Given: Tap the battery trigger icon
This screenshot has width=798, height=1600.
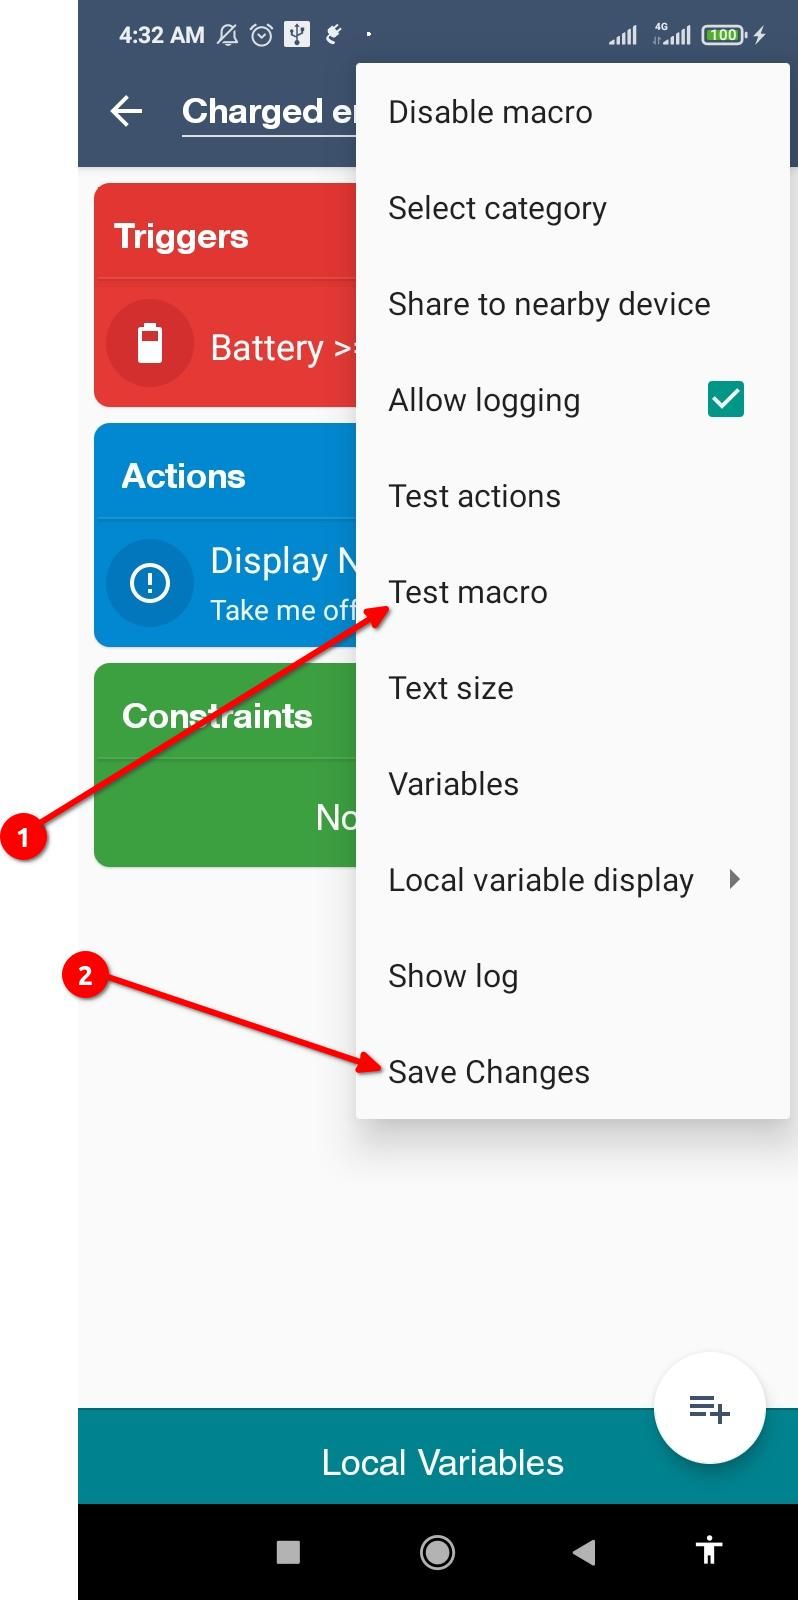Looking at the screenshot, I should [150, 343].
